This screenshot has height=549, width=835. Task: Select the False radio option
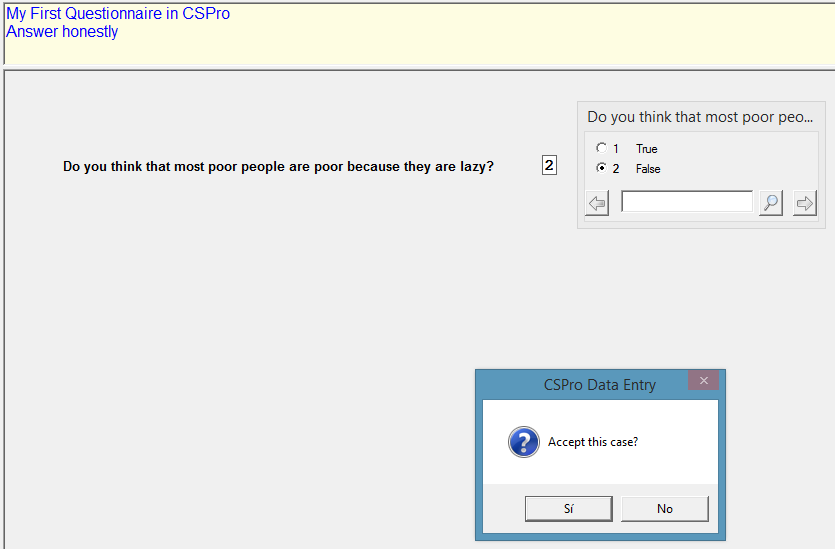[601, 169]
